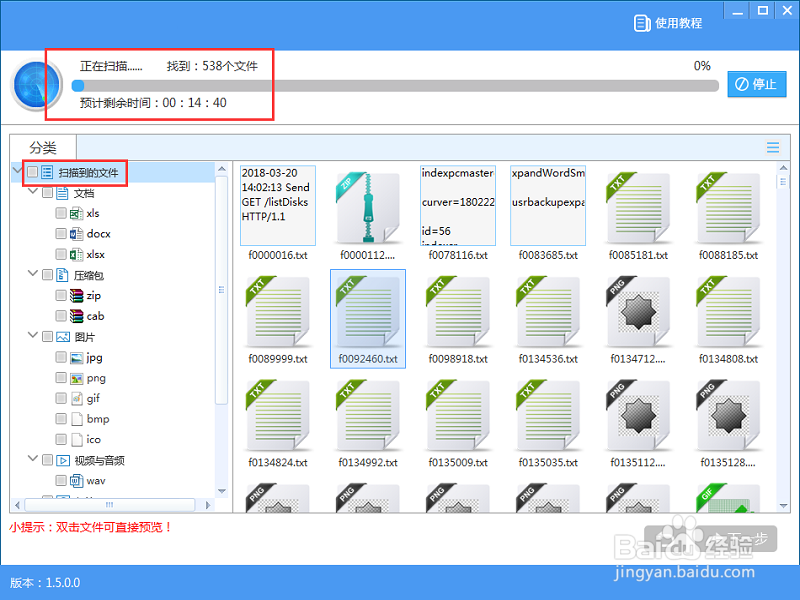The height and width of the screenshot is (600, 800).
Task: Select the f0134824.txt file name
Action: pyautogui.click(x=278, y=462)
